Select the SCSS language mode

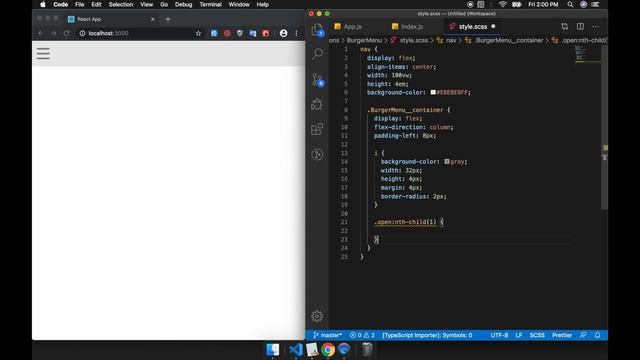tap(537, 335)
